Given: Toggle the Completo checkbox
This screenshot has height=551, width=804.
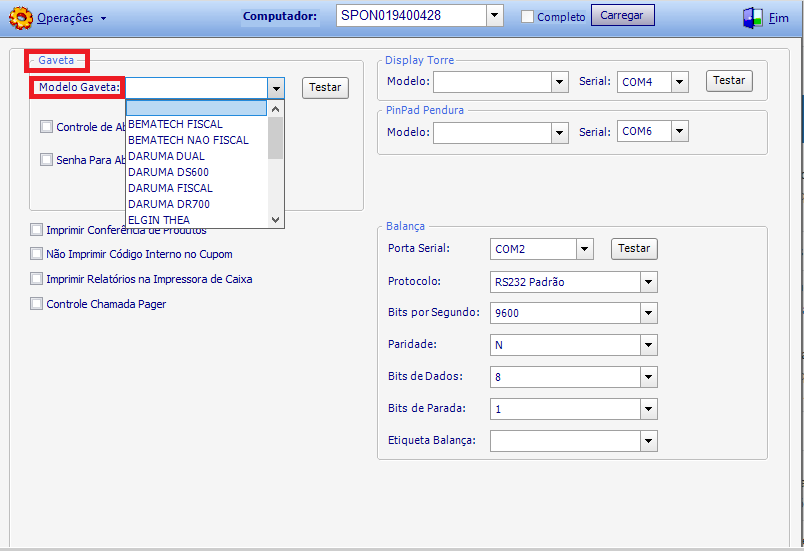Looking at the screenshot, I should click(x=527, y=16).
